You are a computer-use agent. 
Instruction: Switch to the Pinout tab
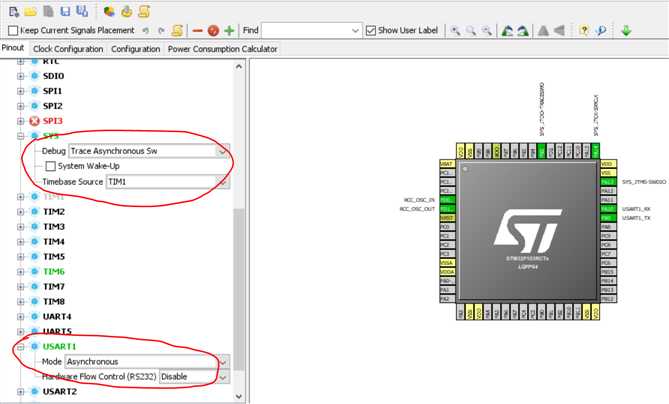click(x=13, y=48)
